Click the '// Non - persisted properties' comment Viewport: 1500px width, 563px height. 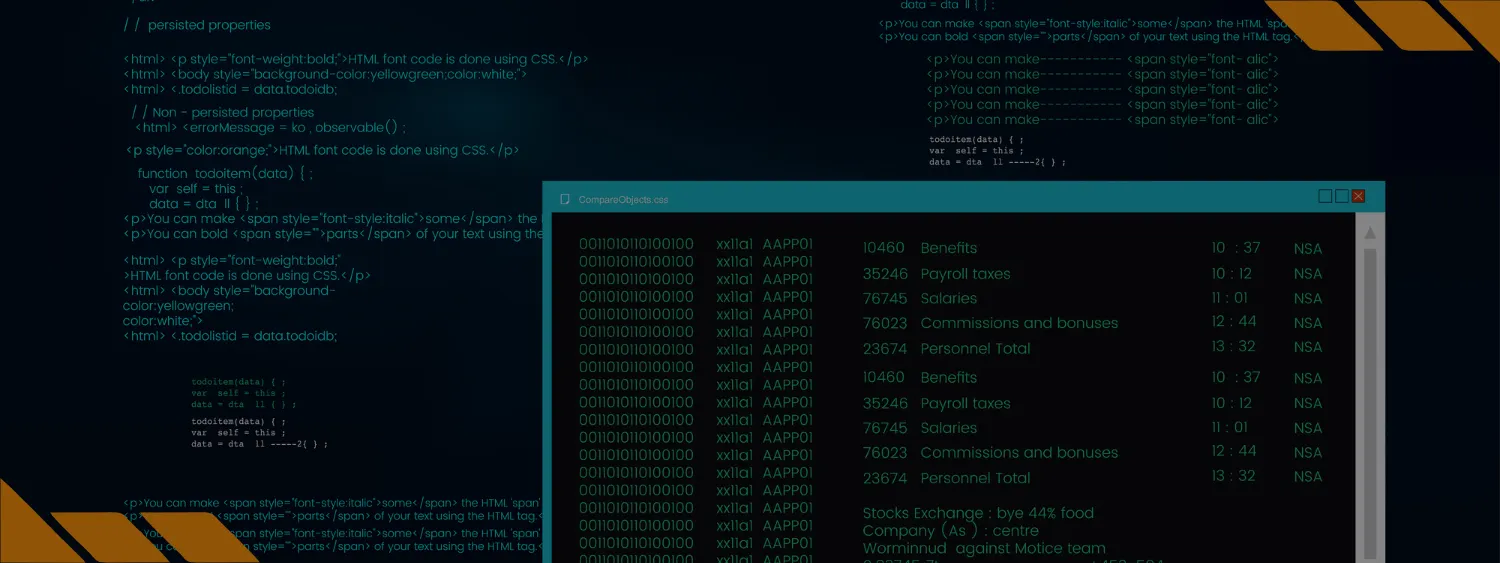coord(222,113)
